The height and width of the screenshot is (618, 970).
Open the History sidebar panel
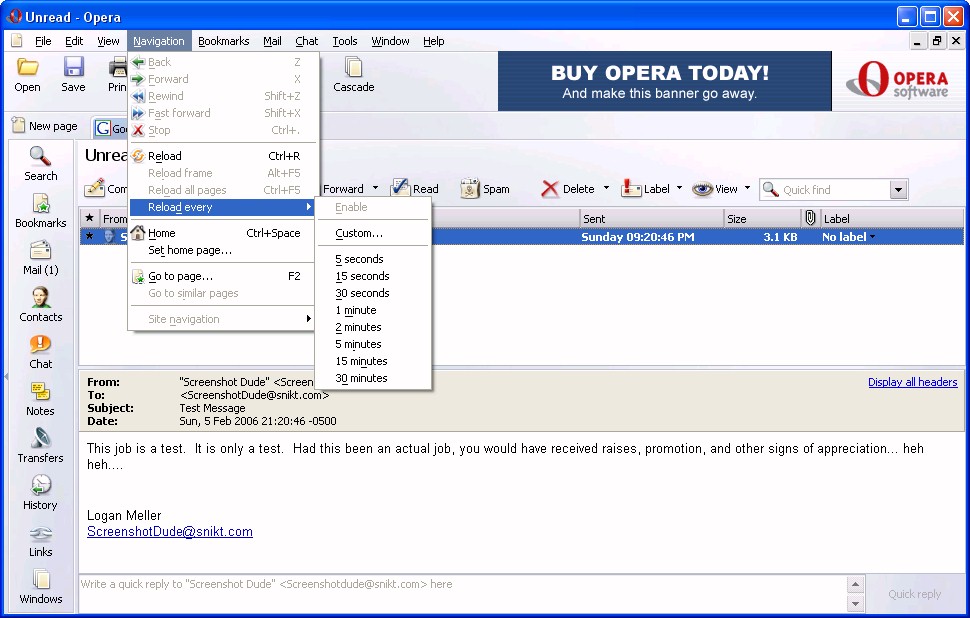(x=40, y=492)
